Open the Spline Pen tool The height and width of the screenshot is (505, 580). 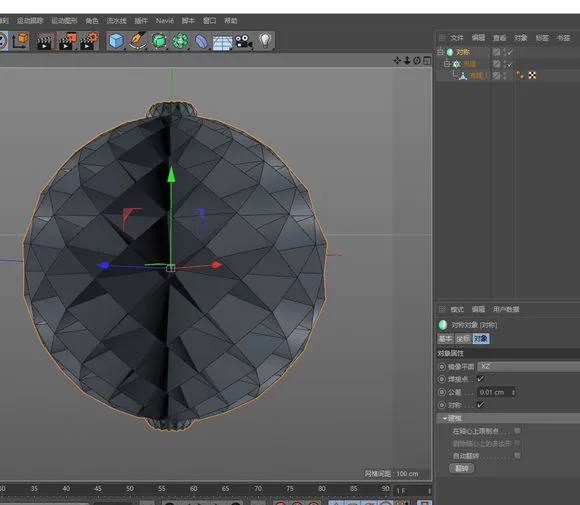(137, 41)
